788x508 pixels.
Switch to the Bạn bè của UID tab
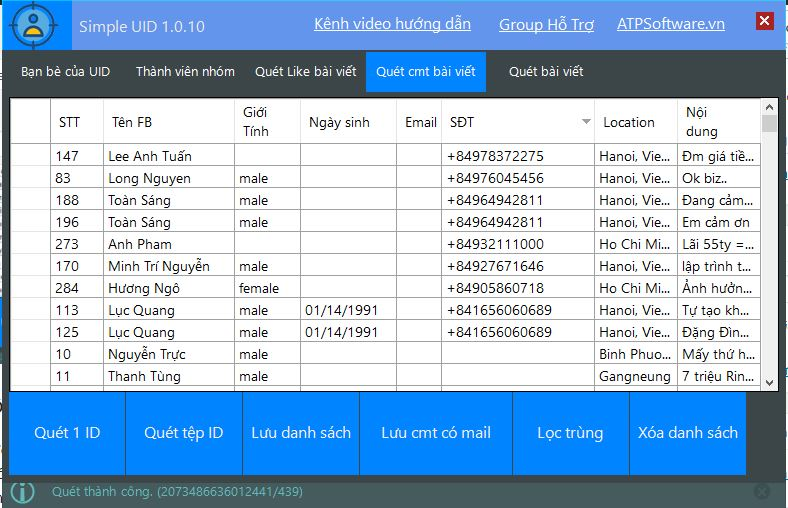coord(65,72)
